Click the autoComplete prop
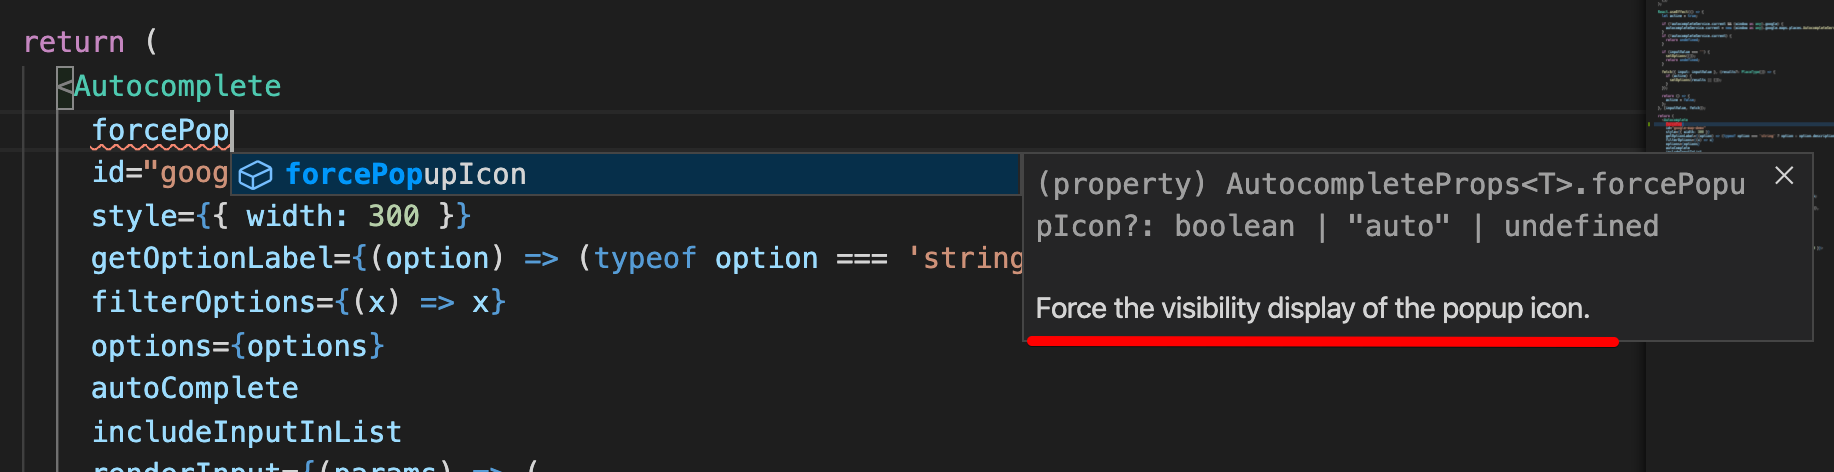 (195, 388)
